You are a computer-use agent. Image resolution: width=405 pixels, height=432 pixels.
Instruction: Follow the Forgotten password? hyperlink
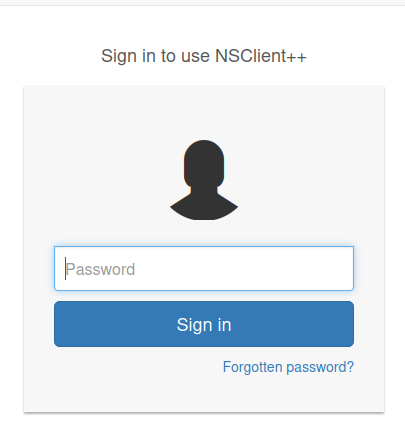coord(288,367)
